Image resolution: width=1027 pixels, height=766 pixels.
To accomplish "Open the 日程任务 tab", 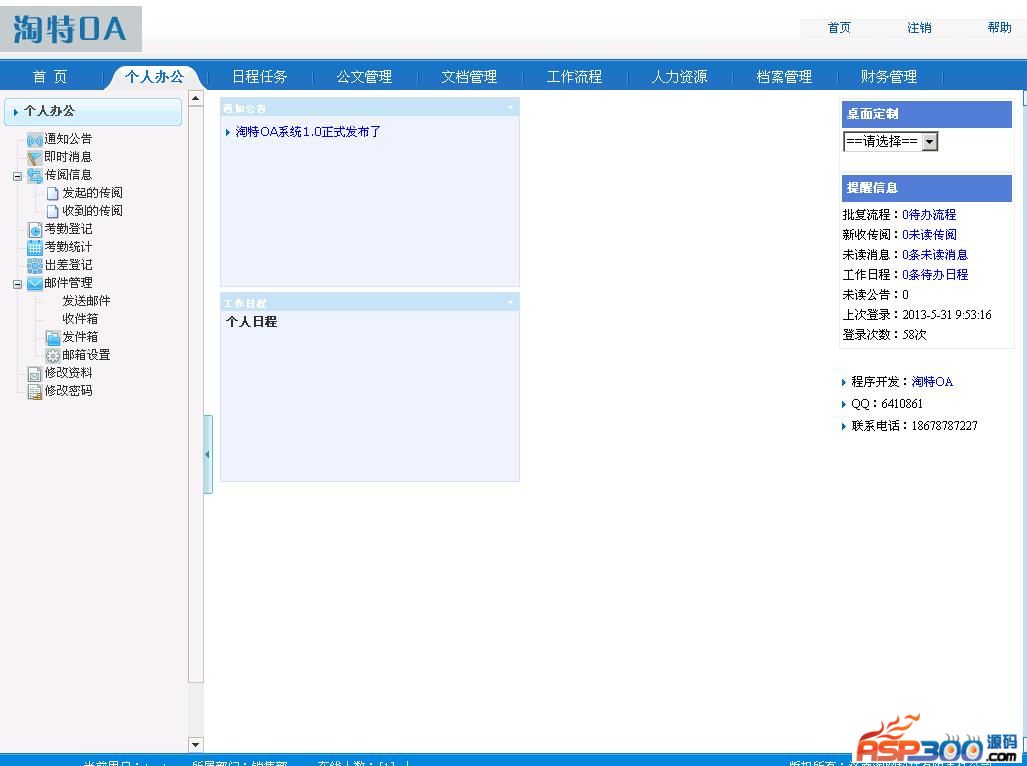I will 260,77.
